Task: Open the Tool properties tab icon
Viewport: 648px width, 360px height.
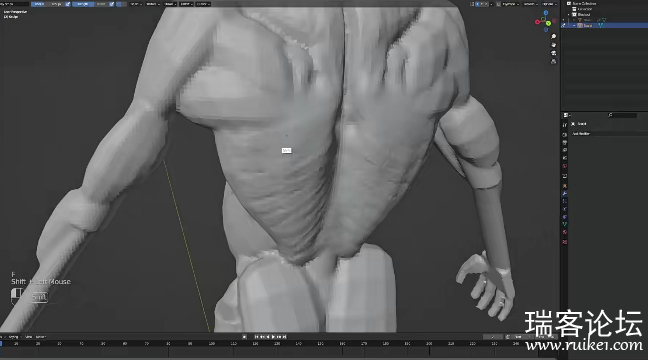Action: click(x=565, y=124)
